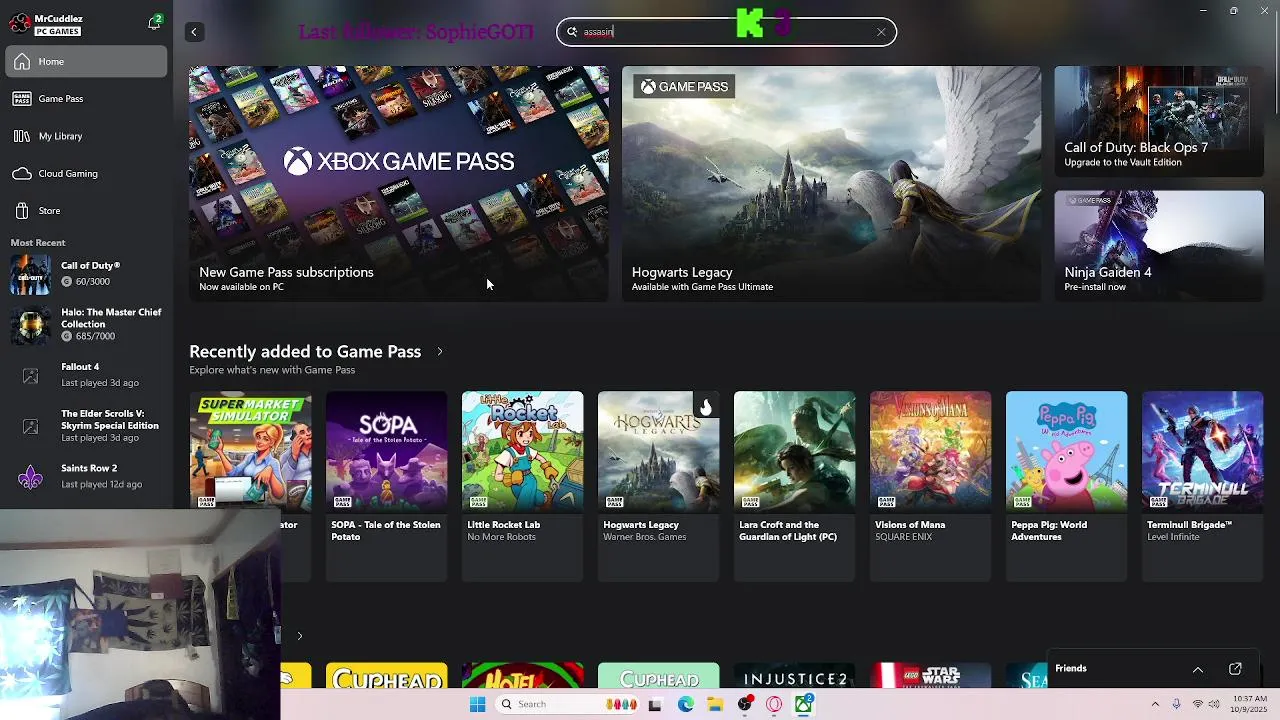Viewport: 1280px width, 720px height.
Task: Open Terminull Brigade game card
Action: point(1202,486)
